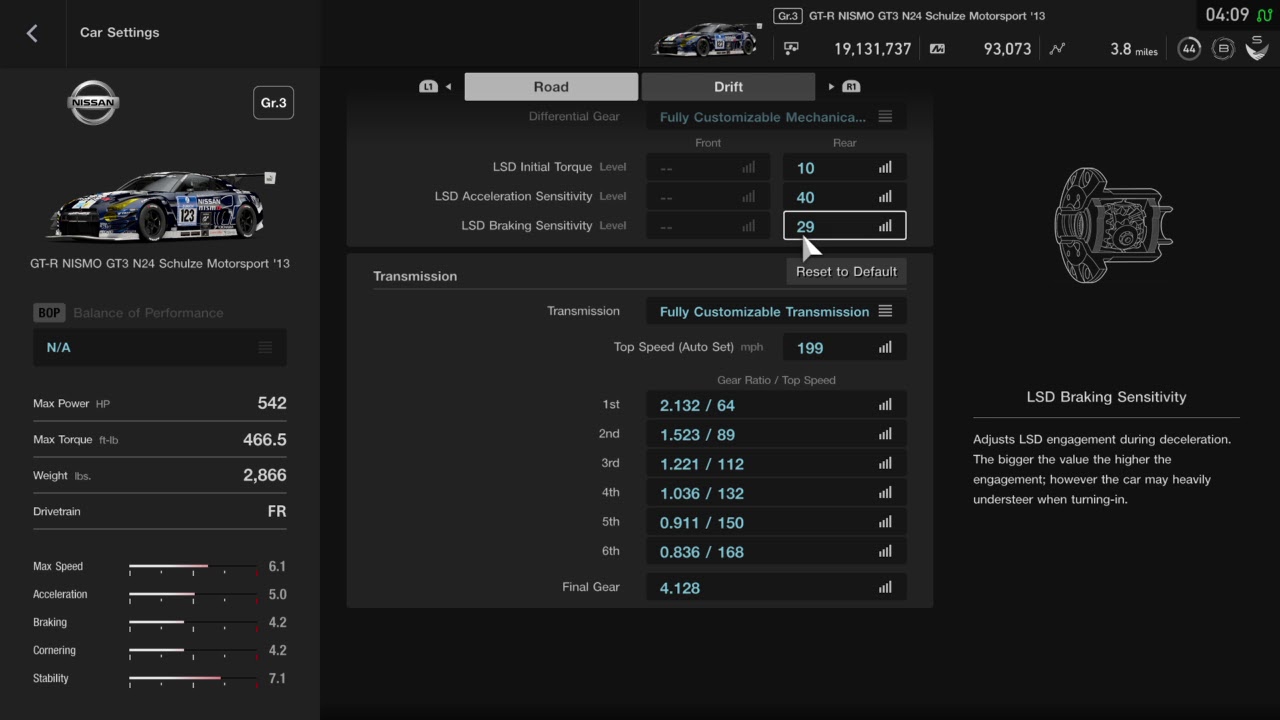Click the Max Torque 466.5 value
The image size is (1280, 720).
pos(264,439)
